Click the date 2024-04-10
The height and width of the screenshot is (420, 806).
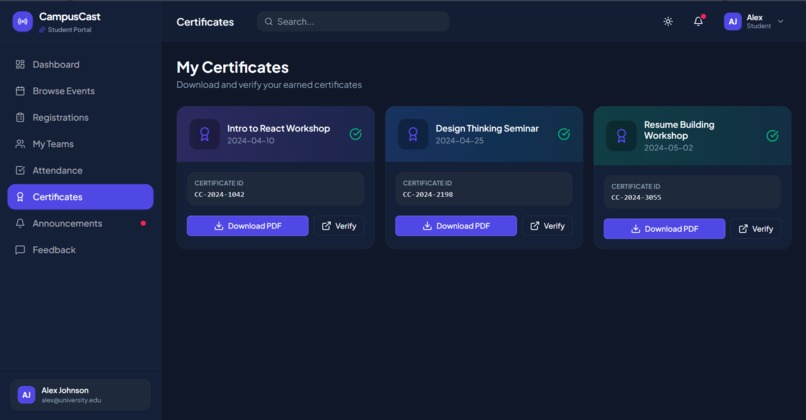(x=251, y=140)
